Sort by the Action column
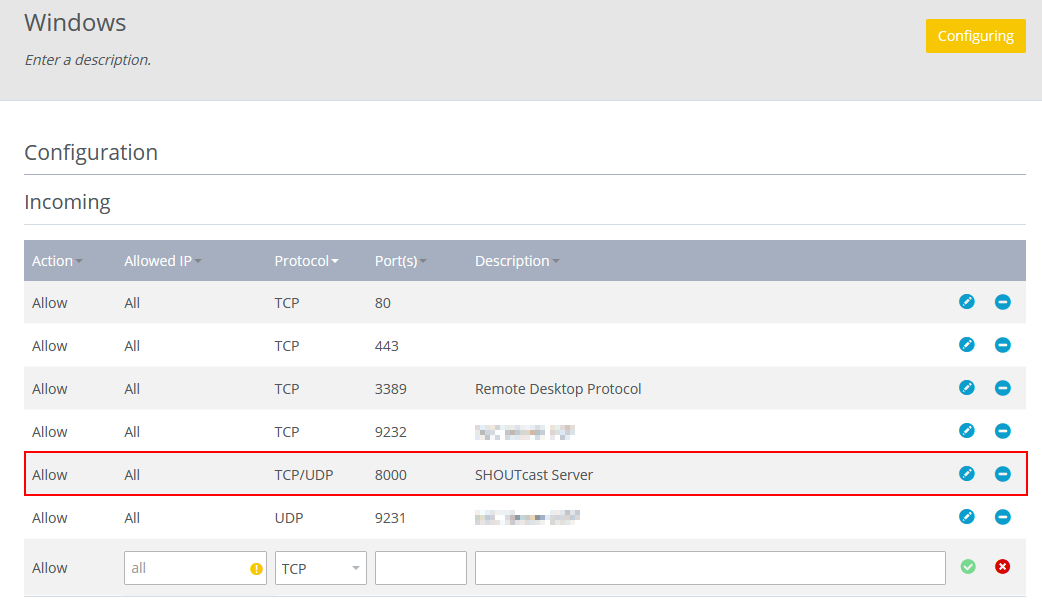Image resolution: width=1042 pixels, height=615 pixels. [x=57, y=261]
